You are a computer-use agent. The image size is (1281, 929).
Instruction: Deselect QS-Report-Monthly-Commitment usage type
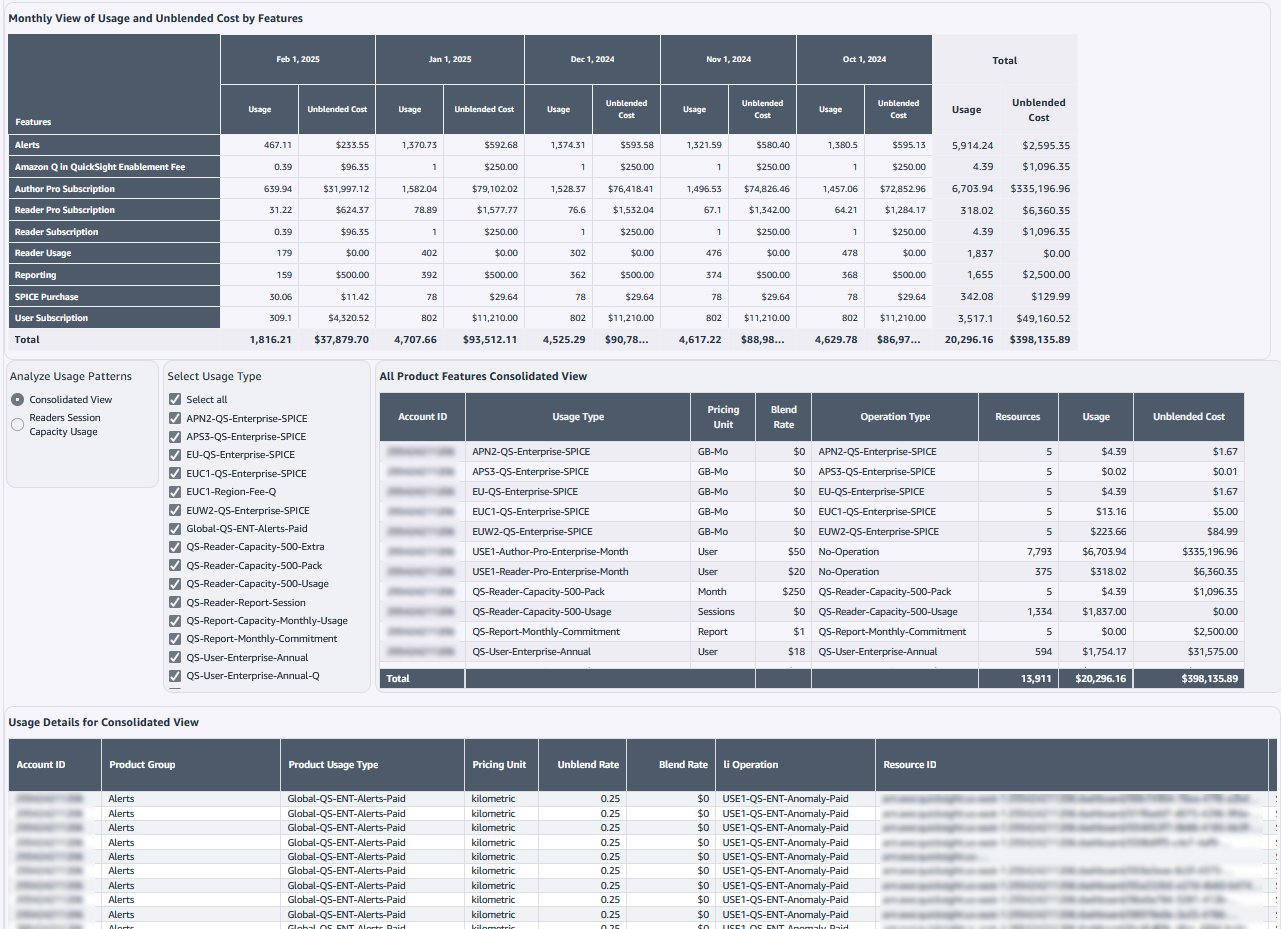(x=176, y=639)
